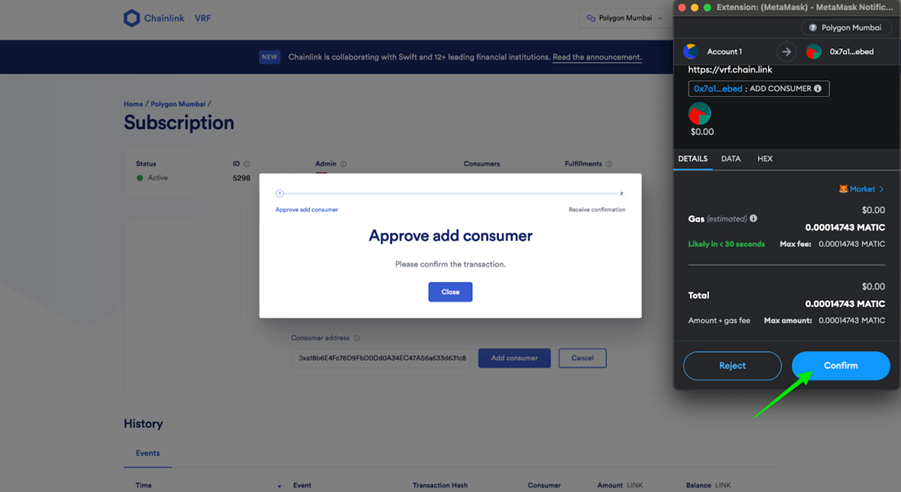Click the Consumer address info icon

click(356, 338)
